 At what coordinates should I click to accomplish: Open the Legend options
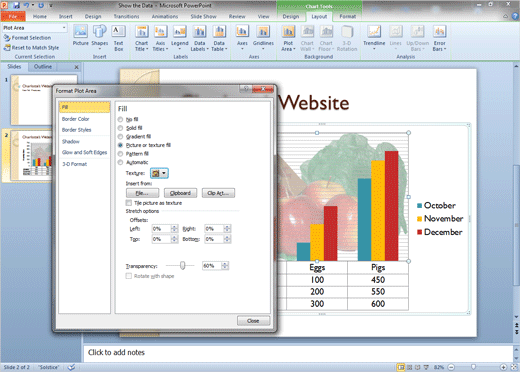[x=180, y=38]
